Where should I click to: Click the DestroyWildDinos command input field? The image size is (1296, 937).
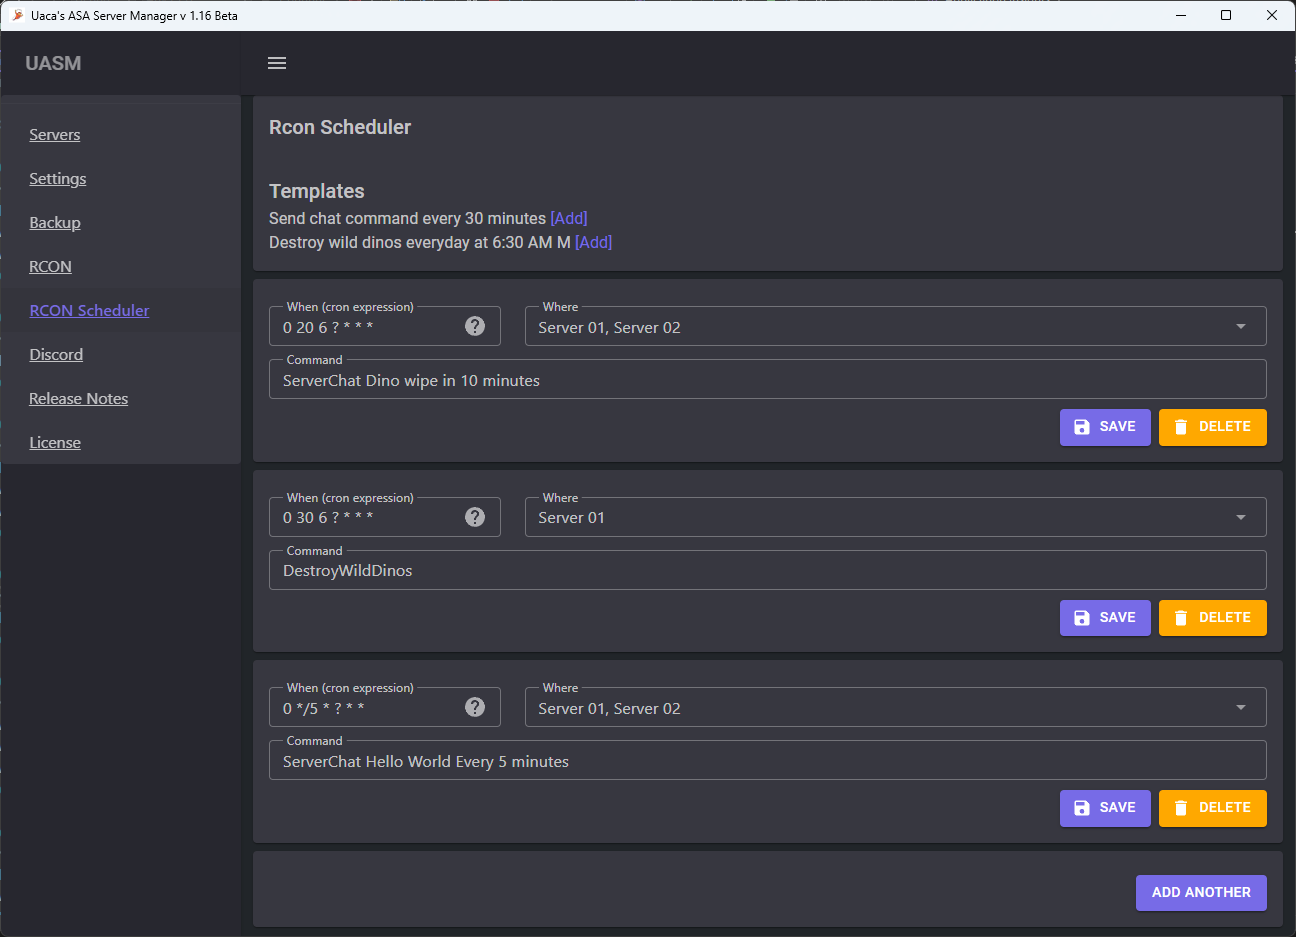[766, 571]
